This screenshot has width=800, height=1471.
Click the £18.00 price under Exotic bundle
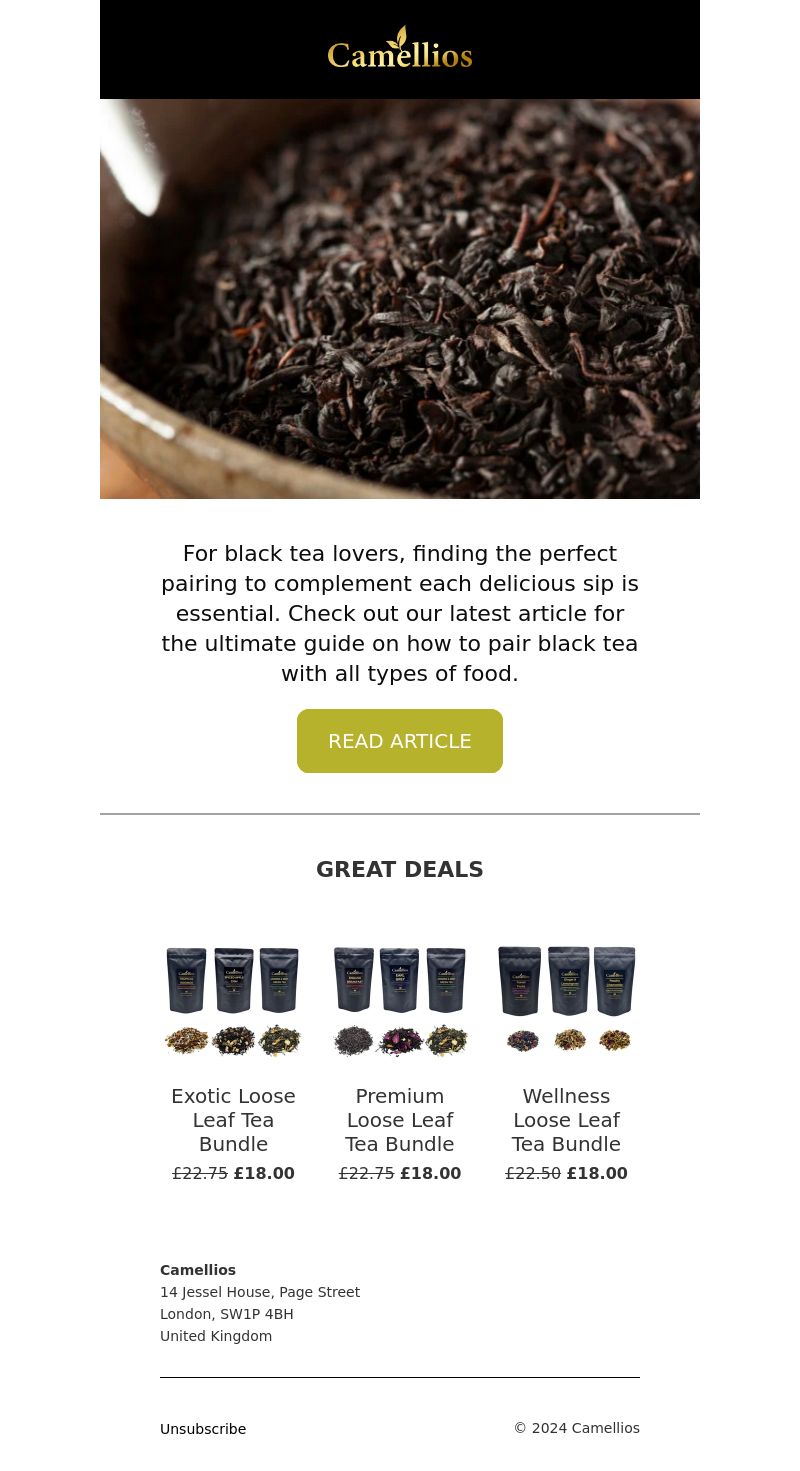tap(264, 1174)
